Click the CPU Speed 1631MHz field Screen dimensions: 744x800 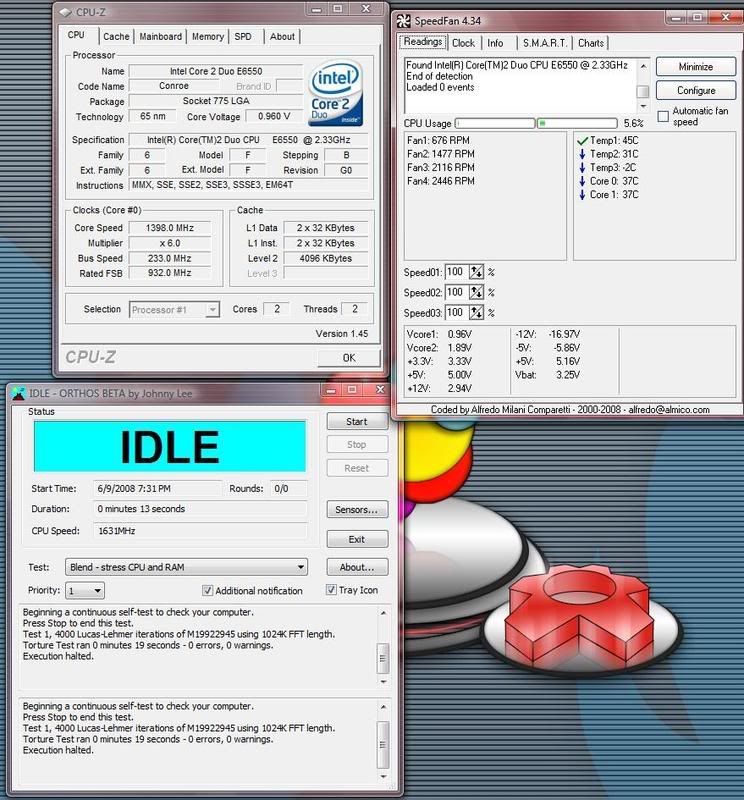click(201, 531)
